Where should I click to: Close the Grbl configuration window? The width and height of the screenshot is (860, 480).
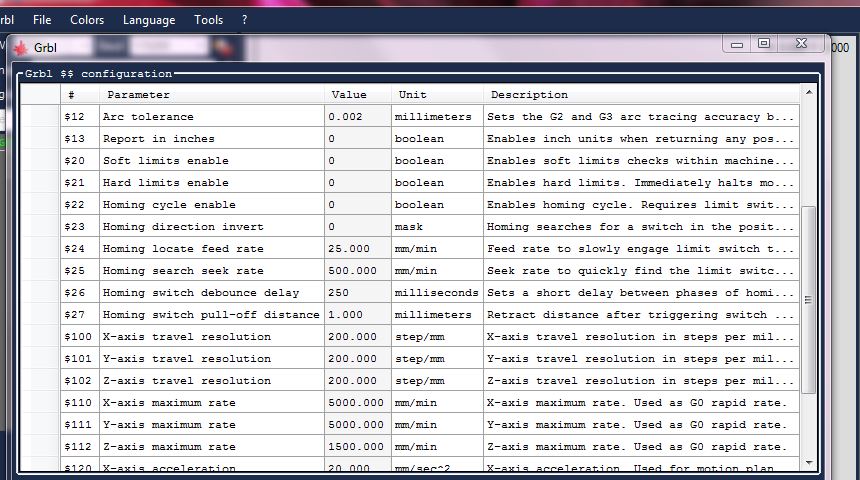pos(801,44)
